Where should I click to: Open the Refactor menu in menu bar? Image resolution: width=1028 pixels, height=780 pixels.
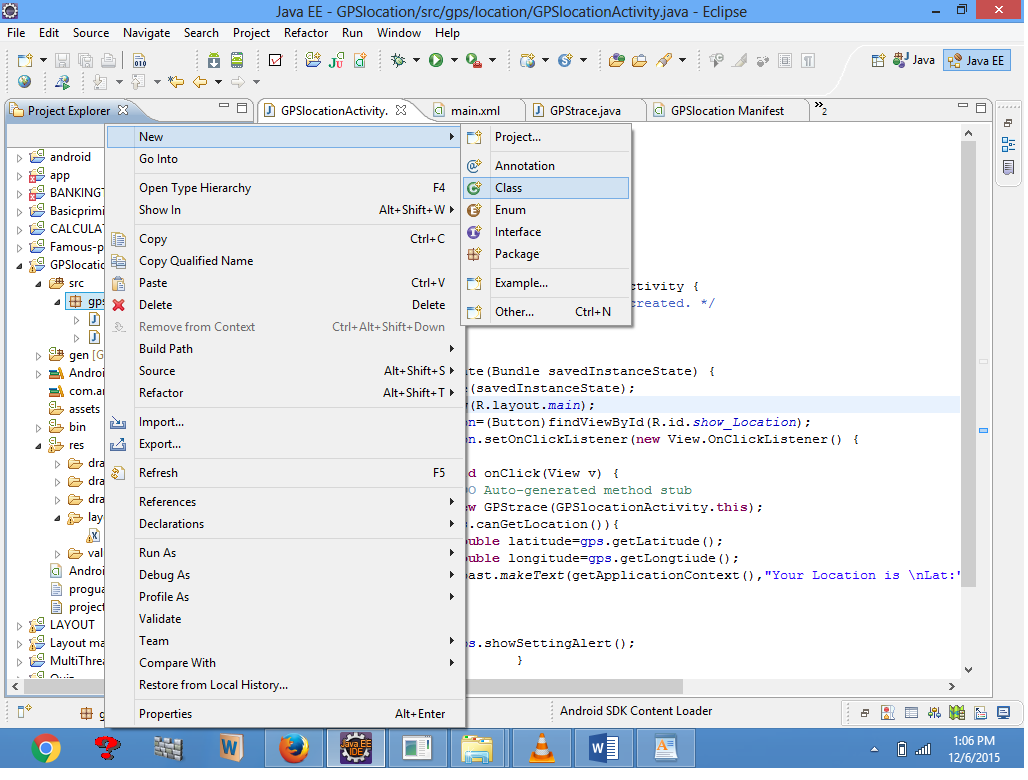(x=305, y=33)
